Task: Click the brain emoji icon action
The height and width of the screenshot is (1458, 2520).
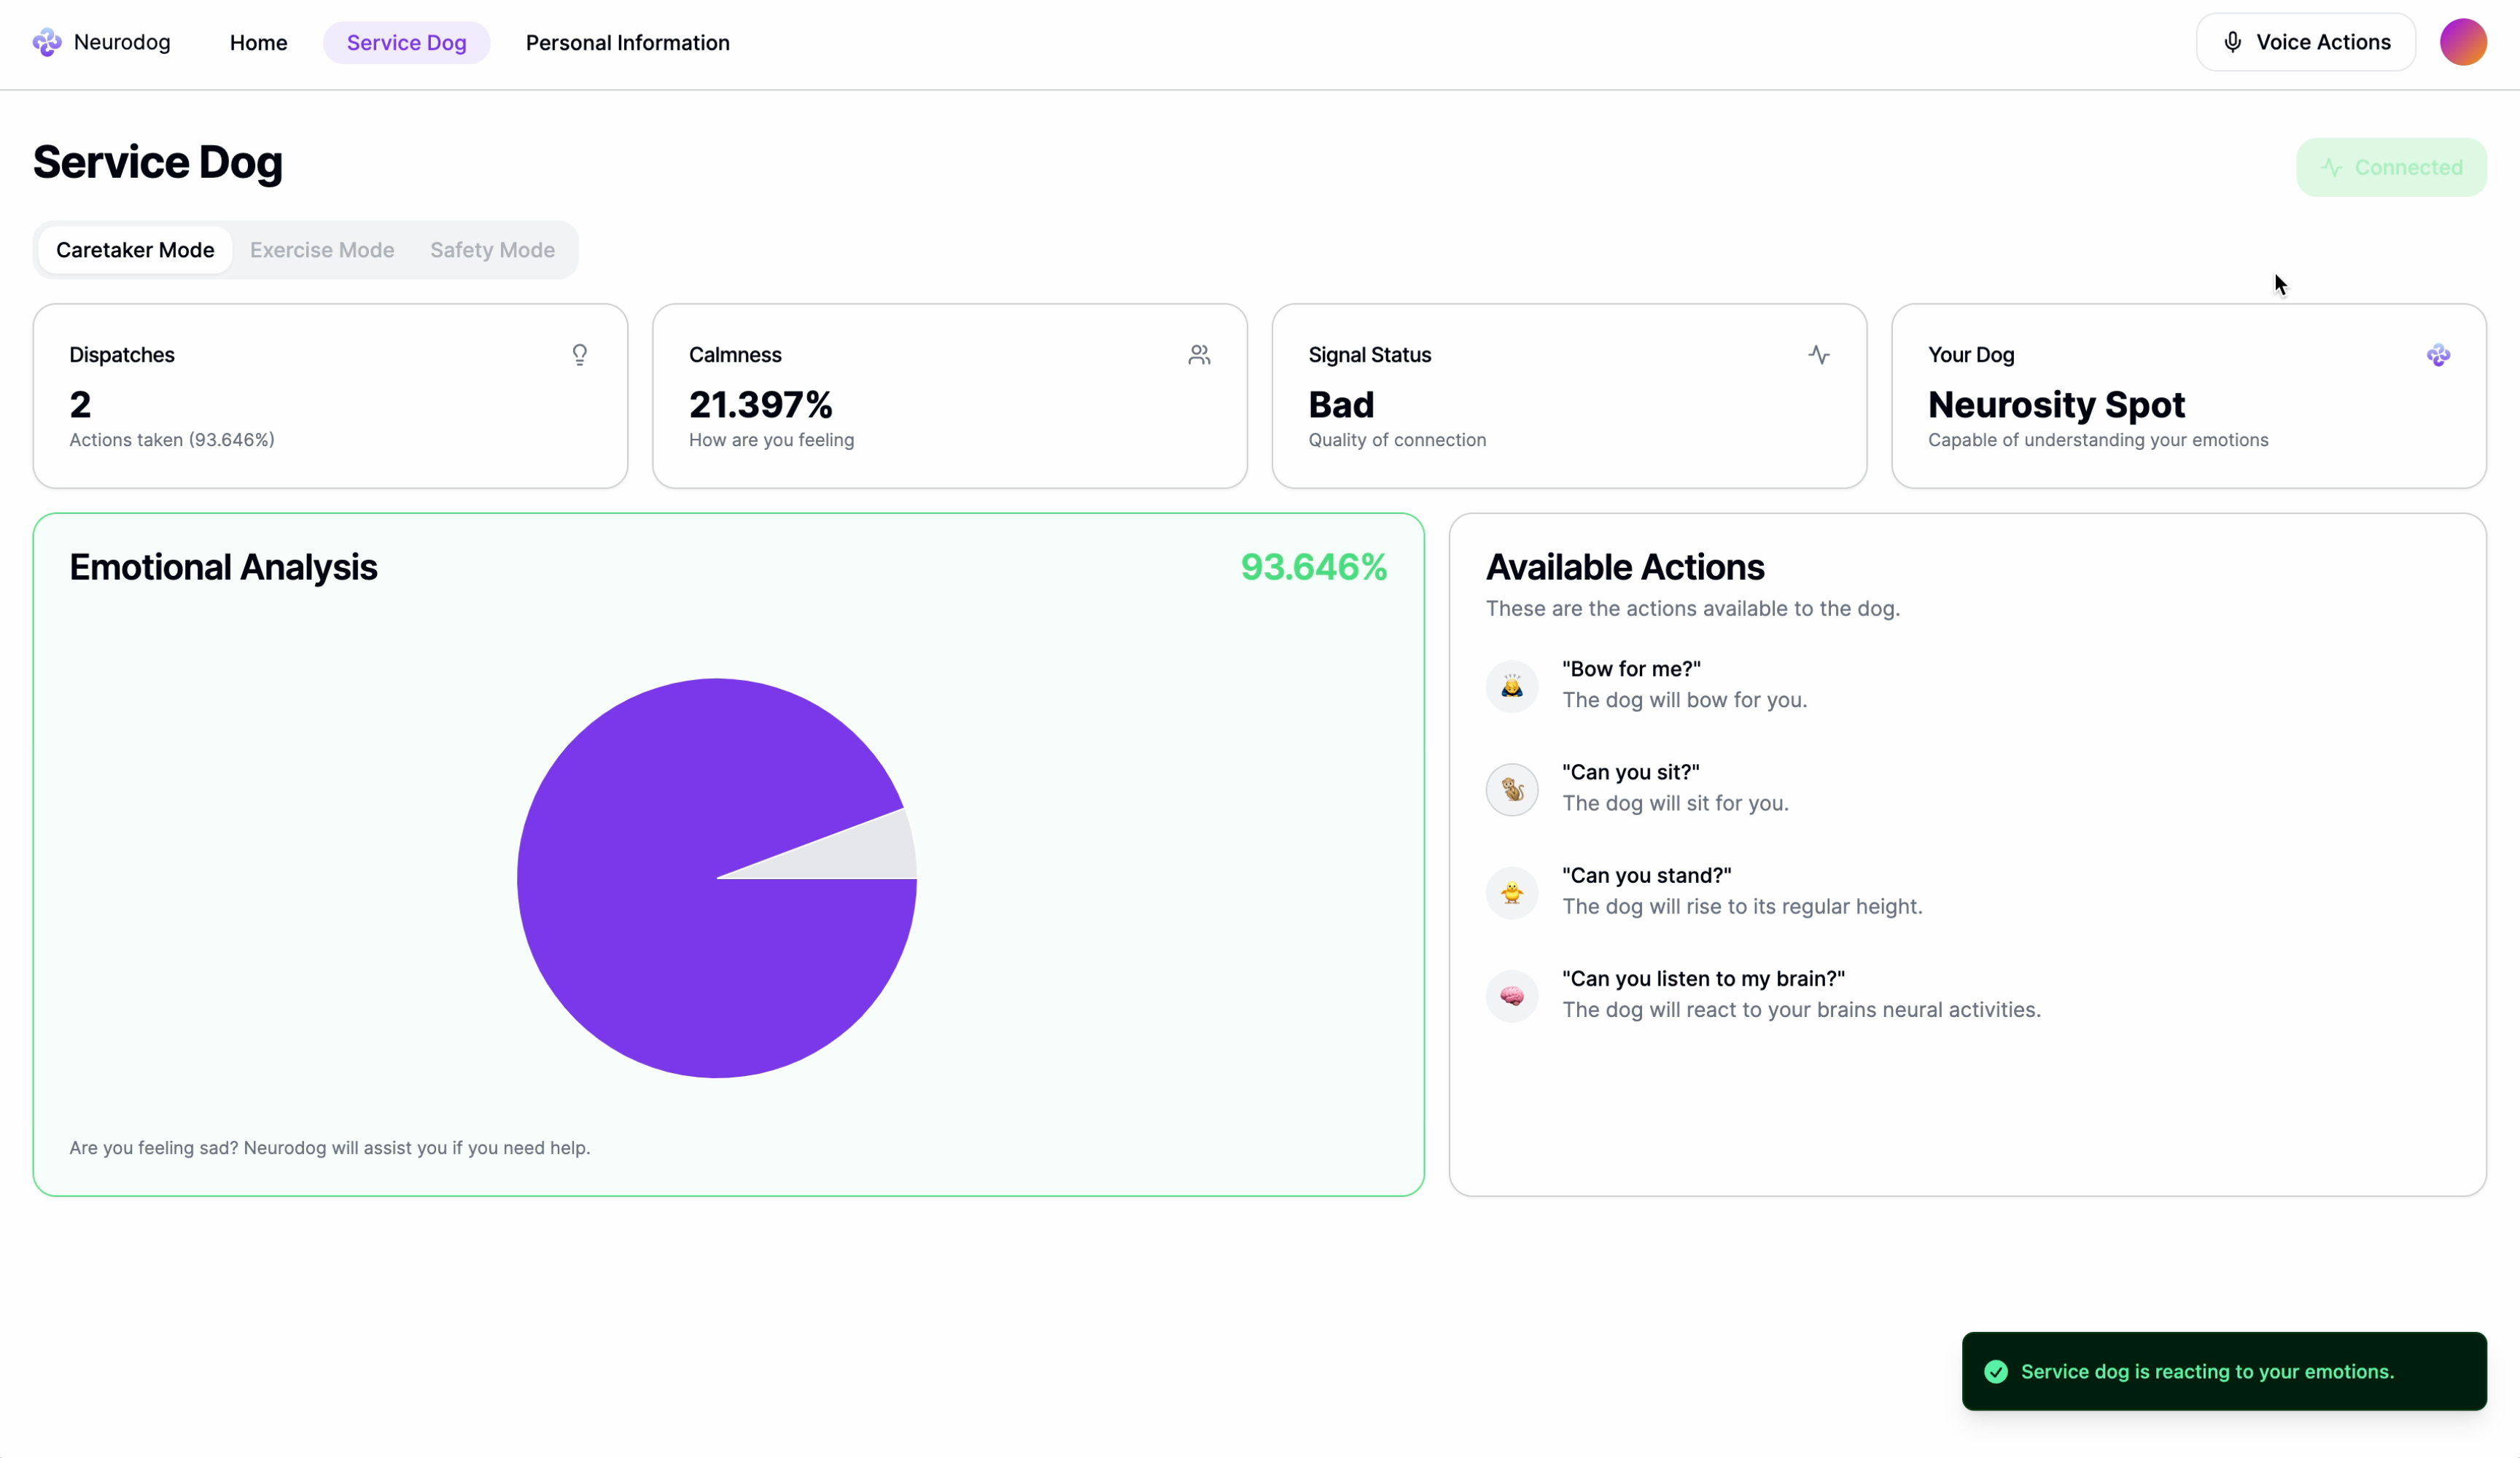Action: (1511, 996)
